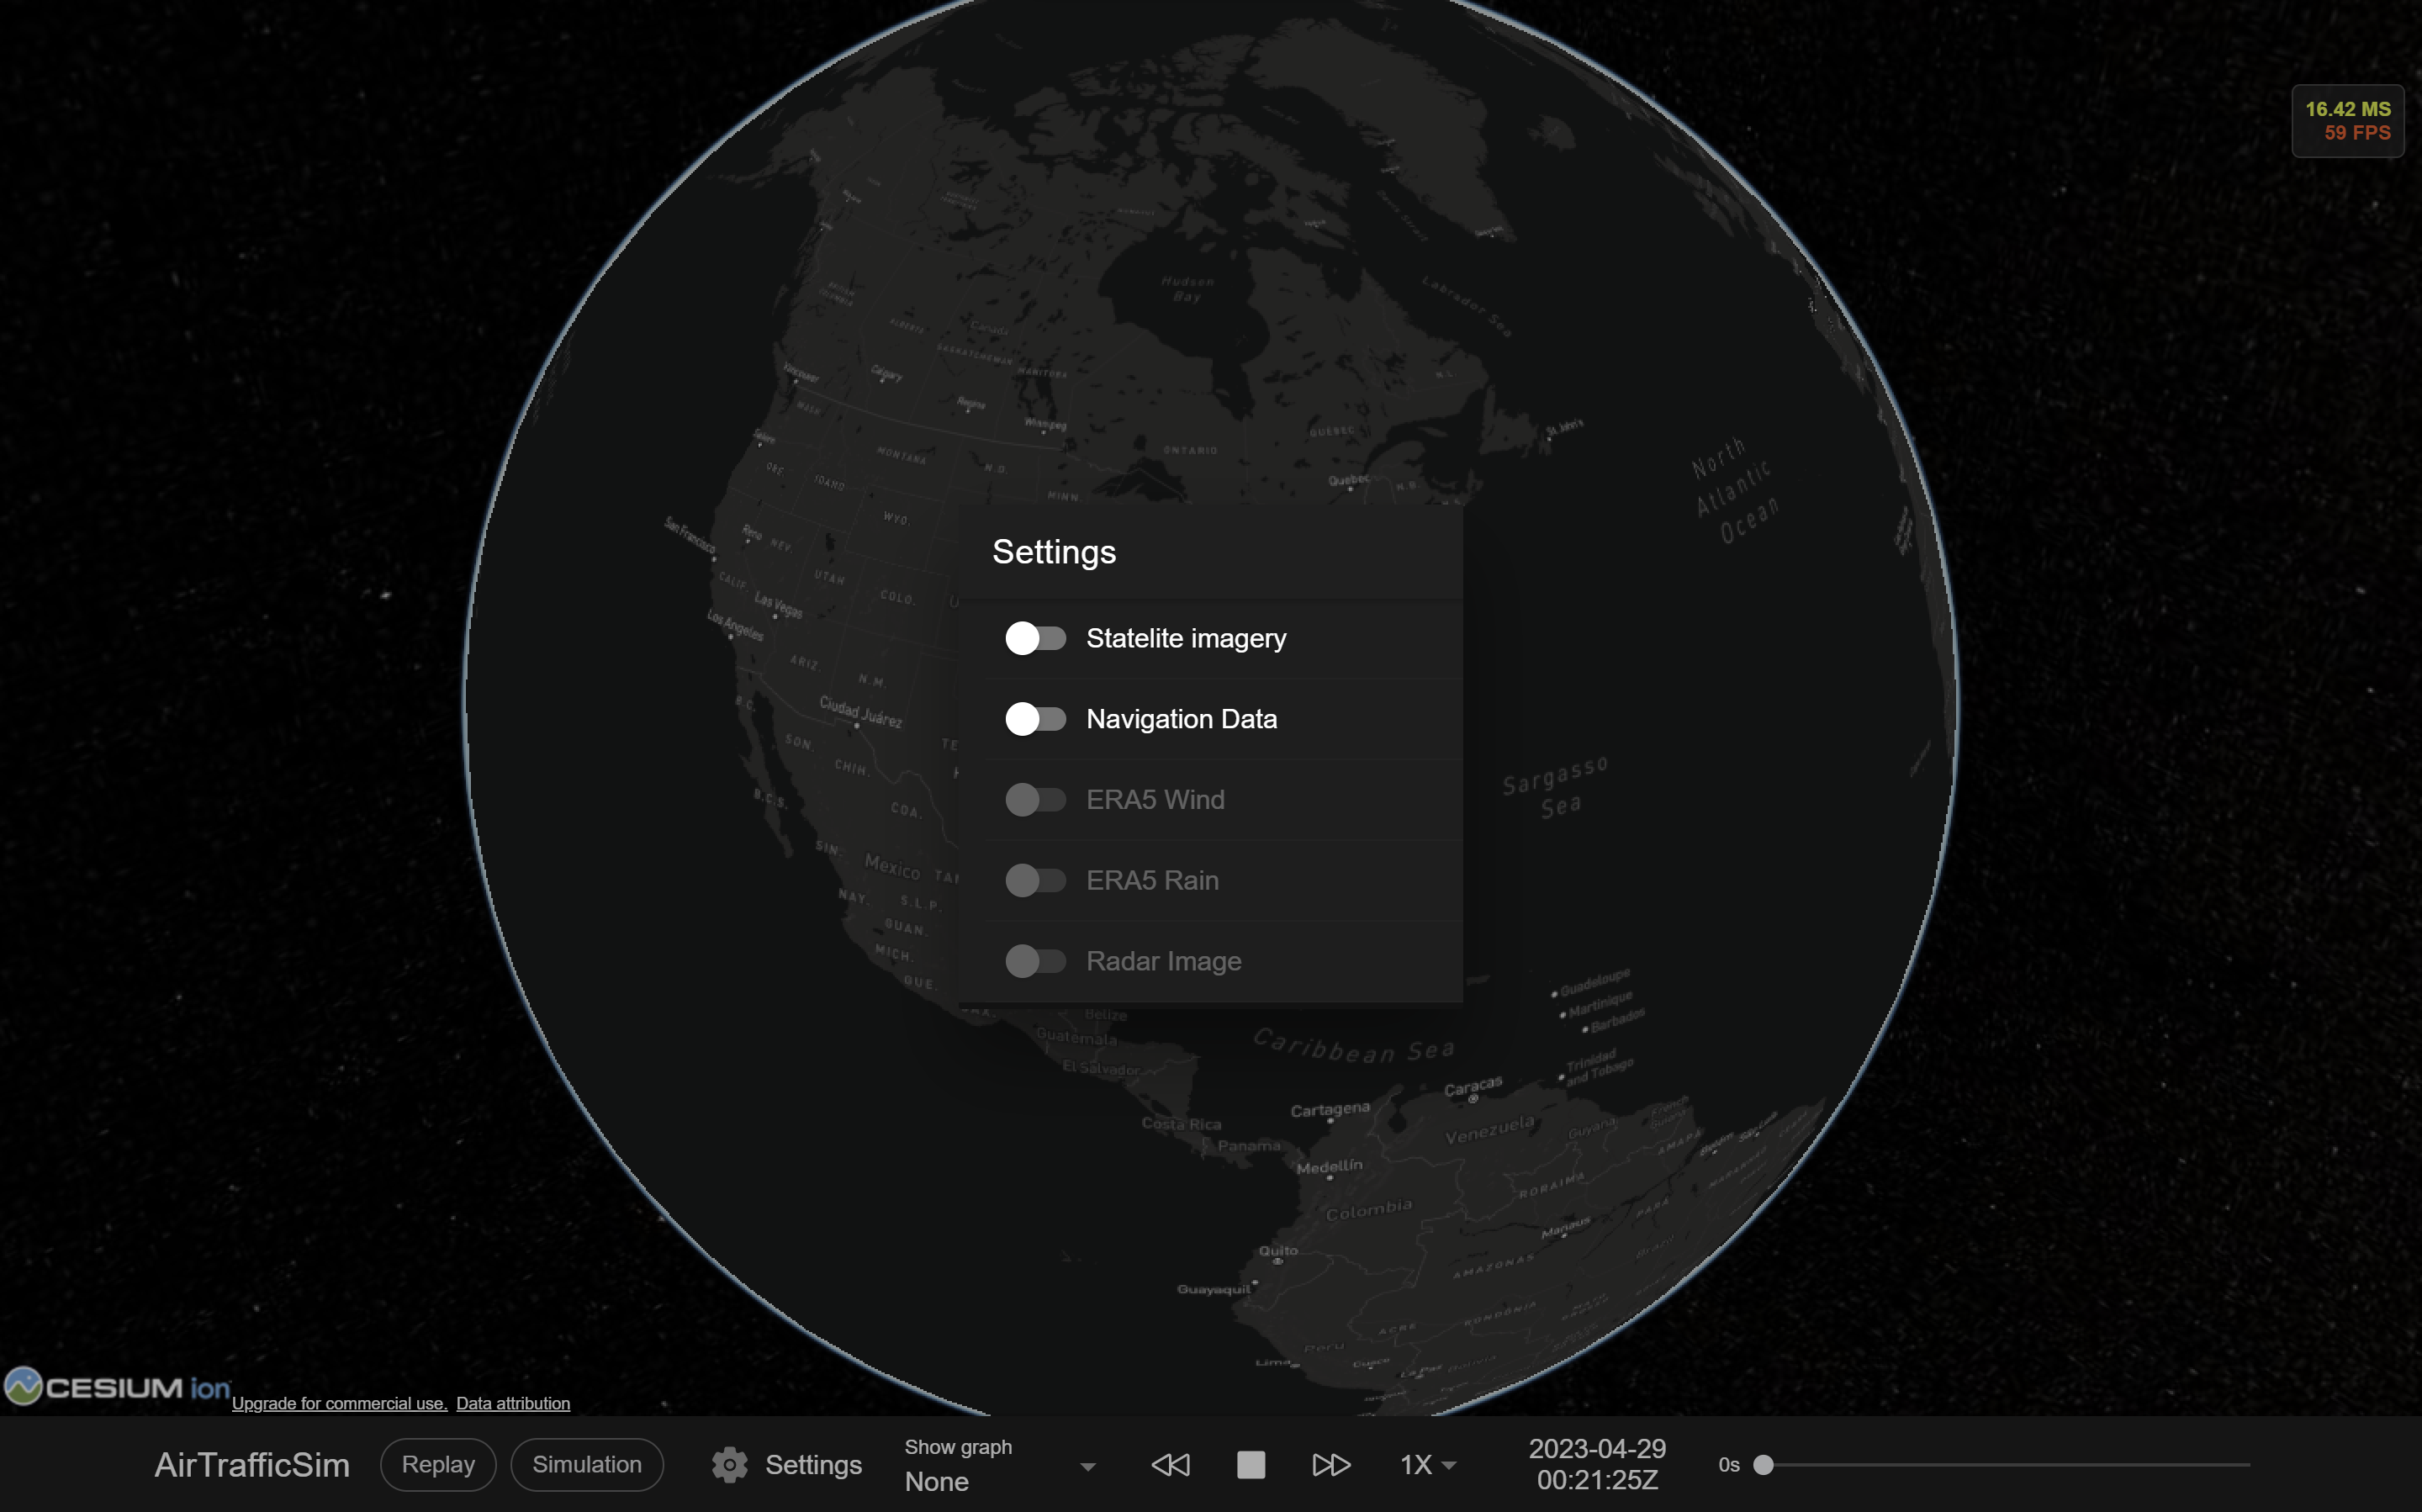Click the Venezuela label on globe
The image size is (2422, 1512).
1489,1130
